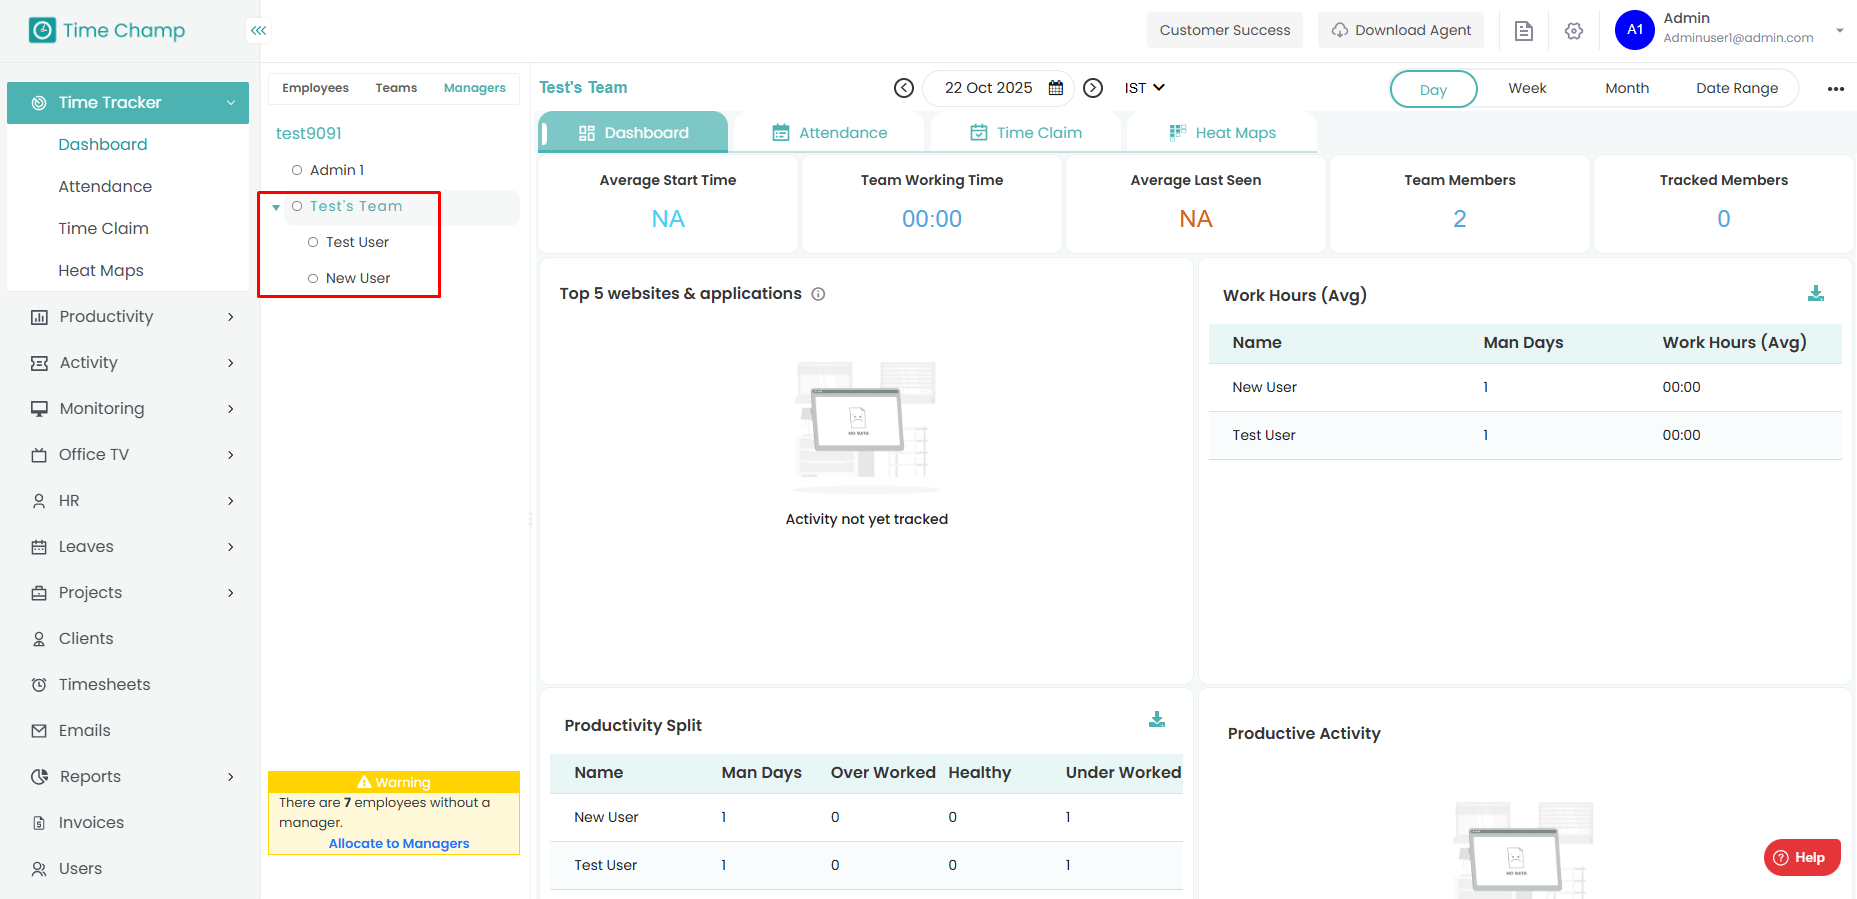Download Productivity Split report

[x=1157, y=720]
